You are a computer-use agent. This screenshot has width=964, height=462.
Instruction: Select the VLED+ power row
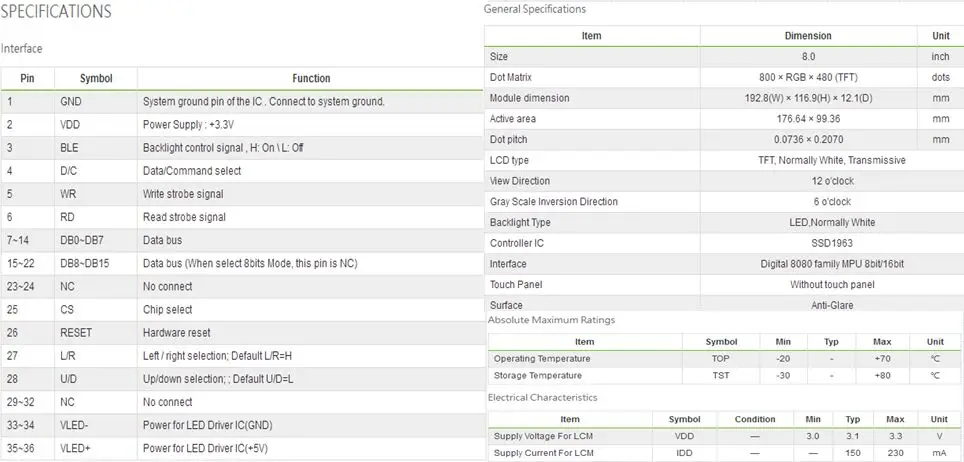click(x=242, y=448)
